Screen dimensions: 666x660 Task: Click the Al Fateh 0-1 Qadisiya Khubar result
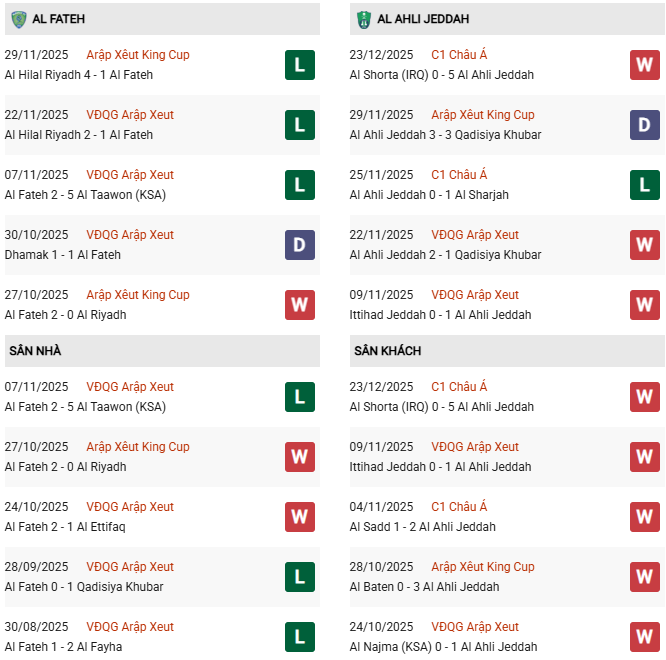point(84,587)
